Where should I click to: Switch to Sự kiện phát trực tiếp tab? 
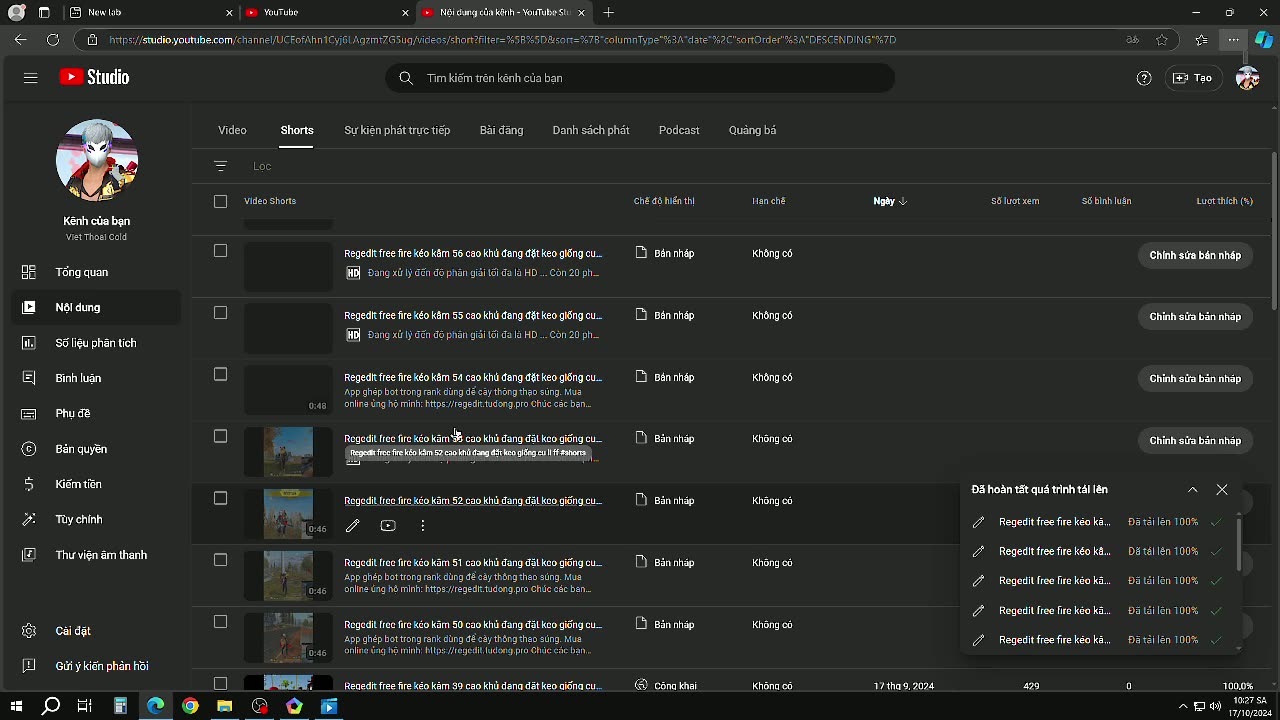tap(397, 130)
